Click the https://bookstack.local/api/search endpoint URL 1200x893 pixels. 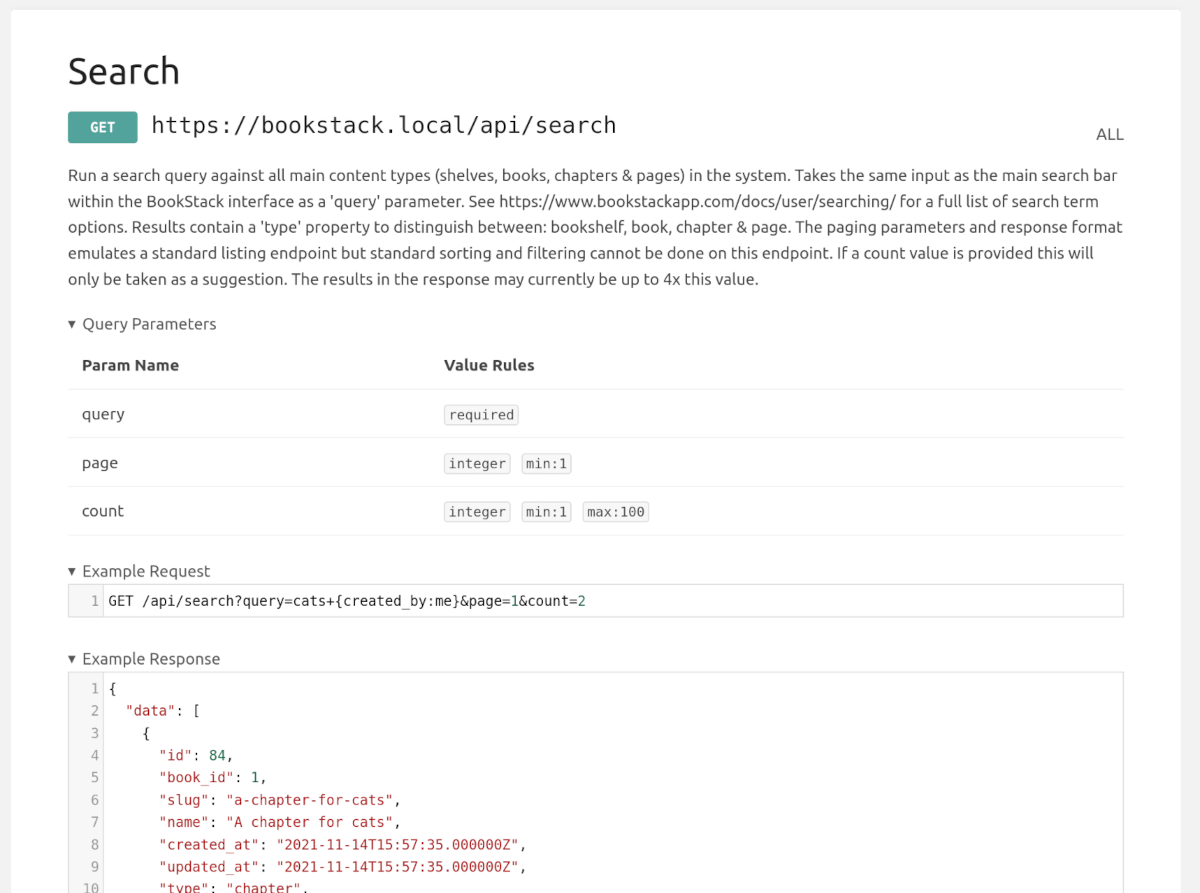tap(384, 125)
